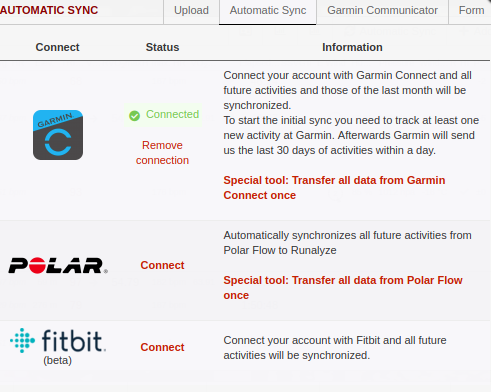Click the Fitbit synchronization description text

tap(335, 348)
